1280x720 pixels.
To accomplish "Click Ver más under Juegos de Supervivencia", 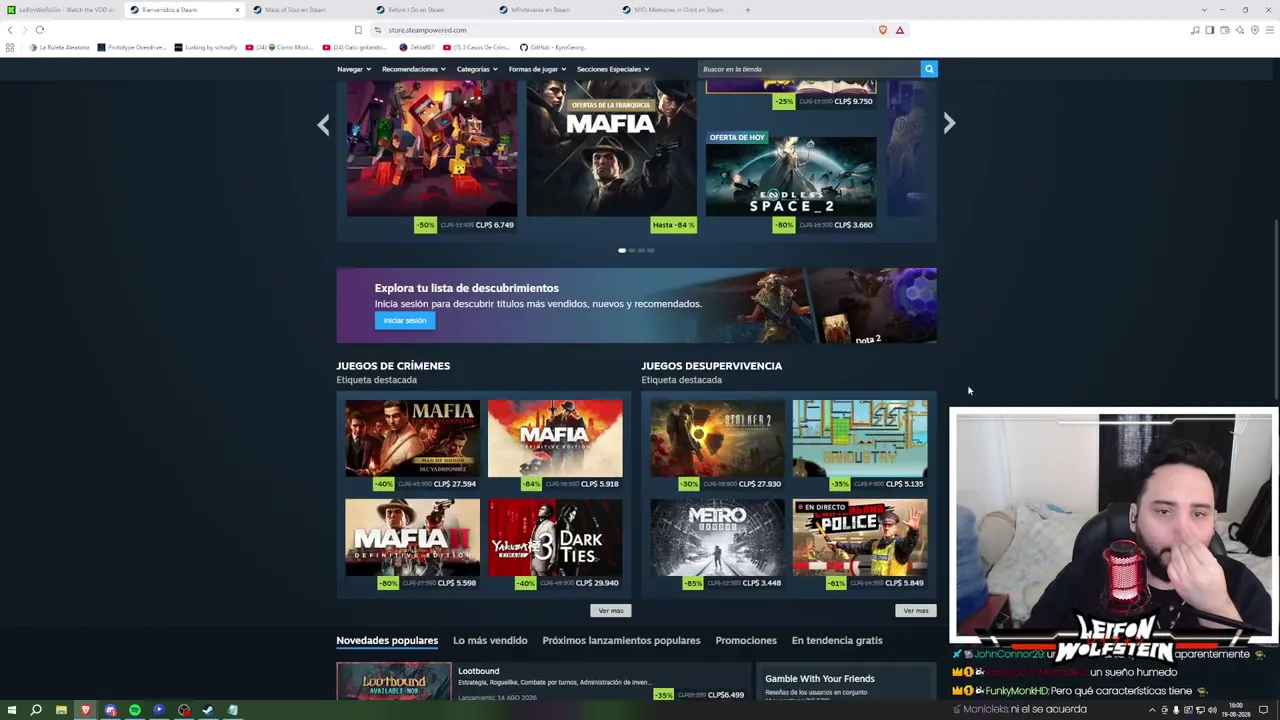I will [x=916, y=610].
